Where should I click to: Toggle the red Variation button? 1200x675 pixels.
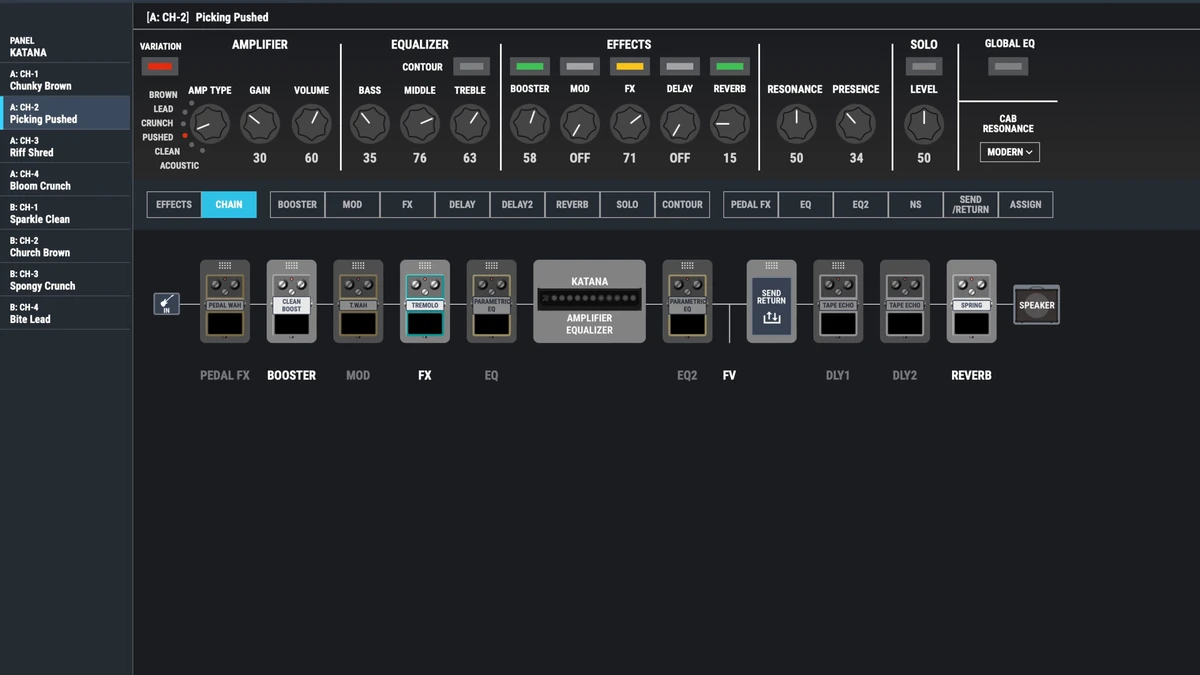point(160,67)
